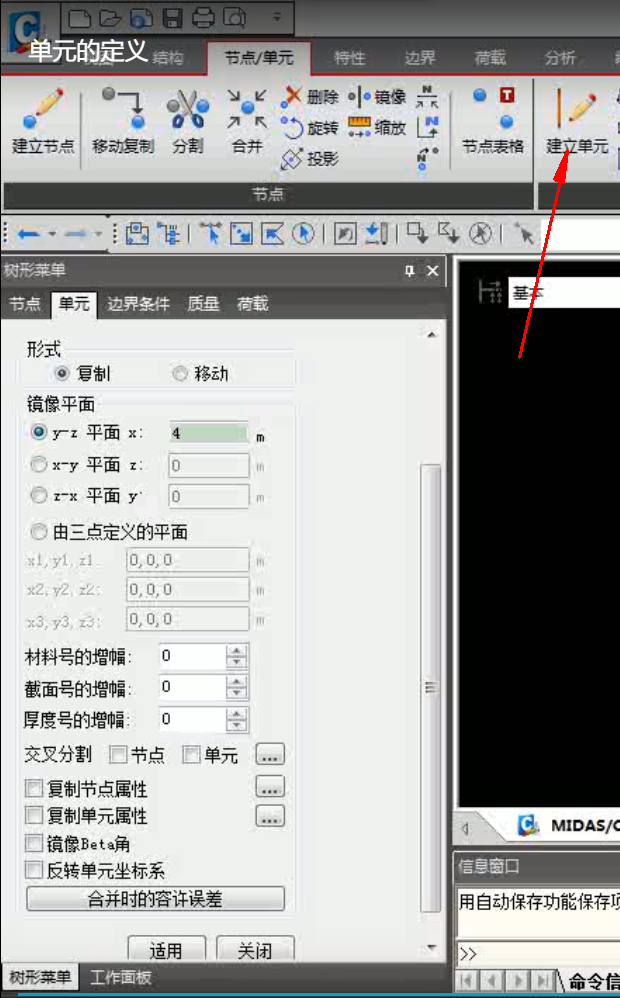The image size is (620, 998).
Task: Select the x-y 平面 radio option
Action: tap(39, 465)
